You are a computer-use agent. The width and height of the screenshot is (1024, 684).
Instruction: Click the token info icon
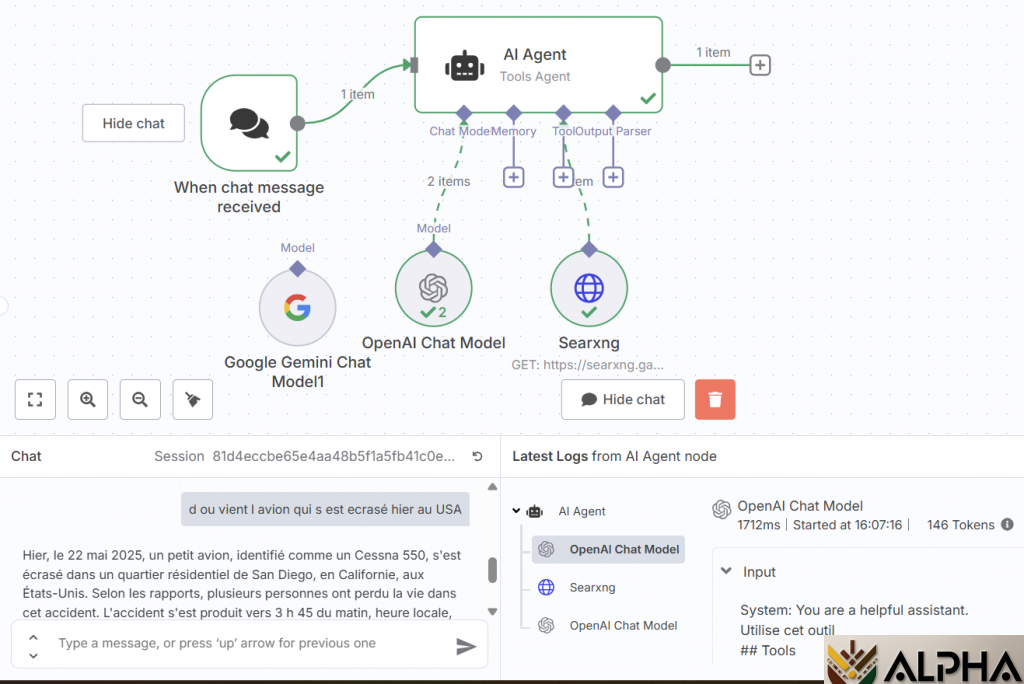pyautogui.click(x=1007, y=525)
